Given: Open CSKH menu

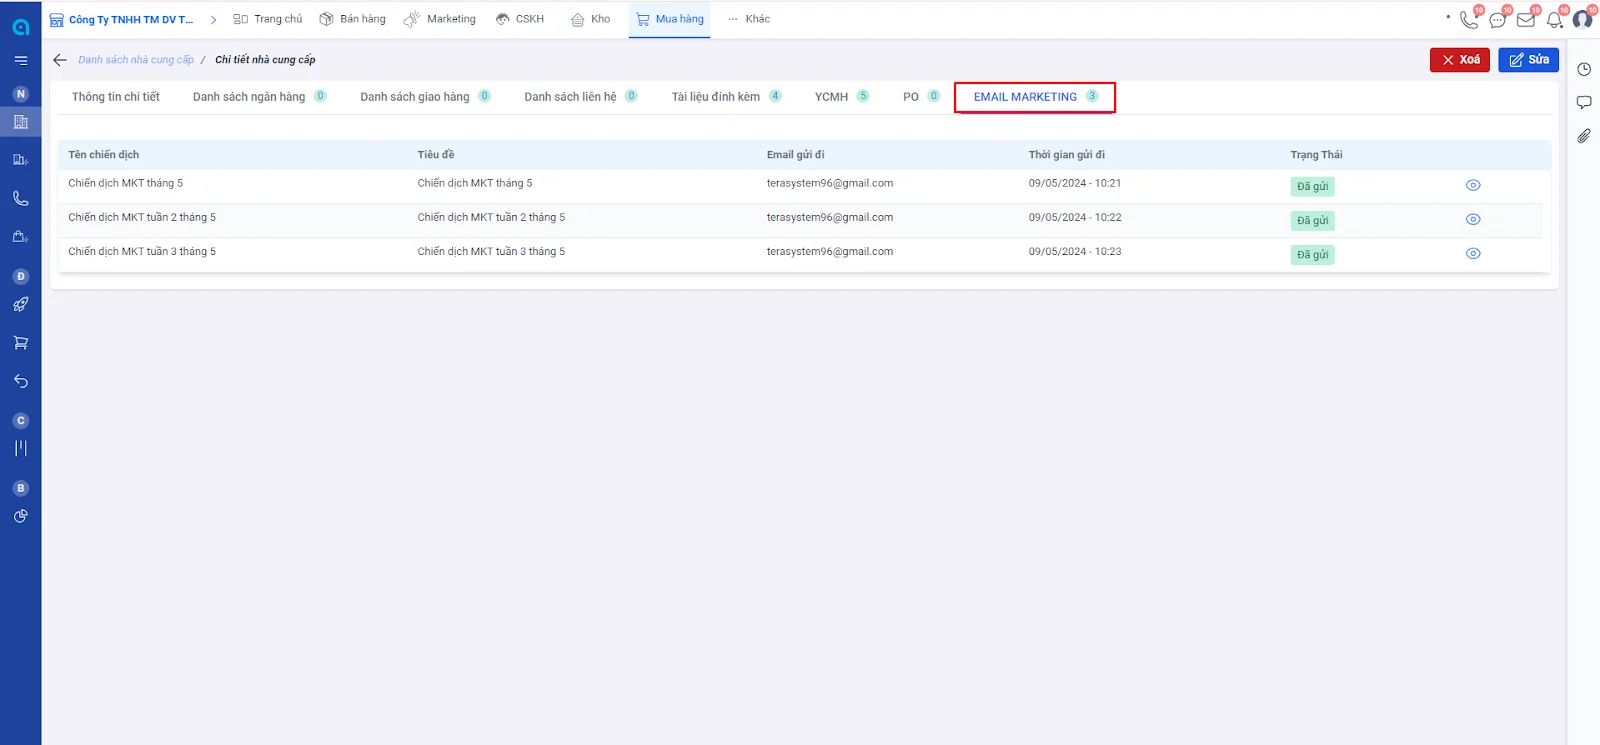Looking at the screenshot, I should [x=520, y=19].
